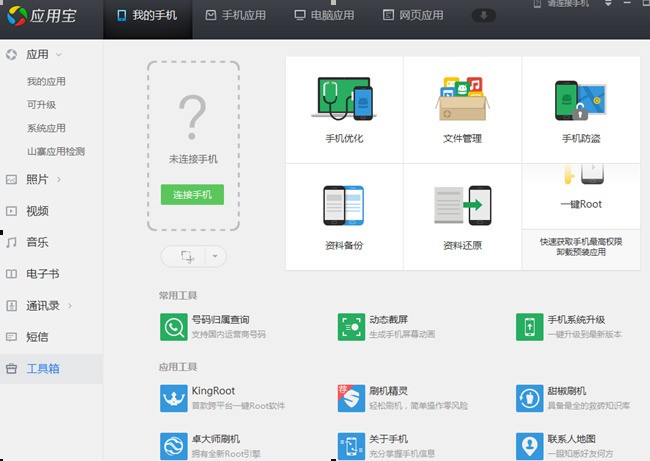Click 手机系统升级 title text

(576, 320)
